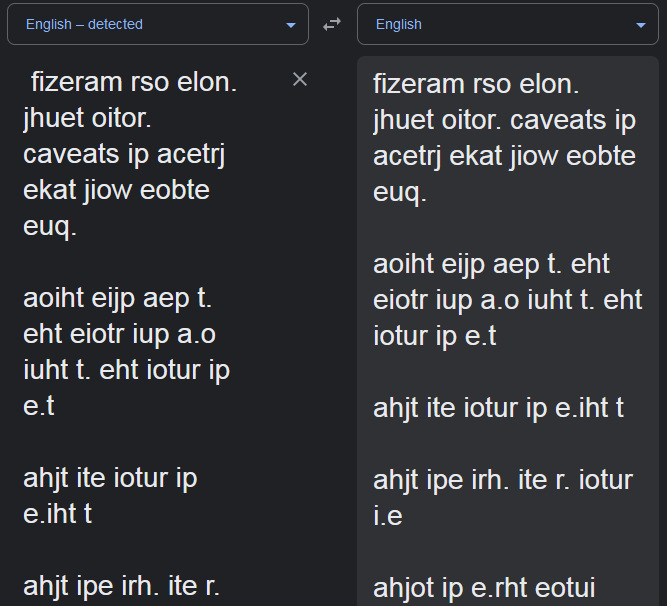Image resolution: width=667 pixels, height=606 pixels.
Task: Place cursor in 'fizeram rso elon.' source line
Action: (134, 82)
